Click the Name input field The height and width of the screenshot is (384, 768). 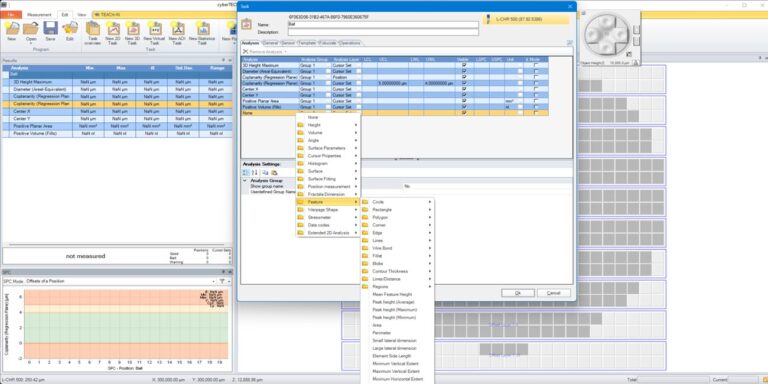[383, 24]
